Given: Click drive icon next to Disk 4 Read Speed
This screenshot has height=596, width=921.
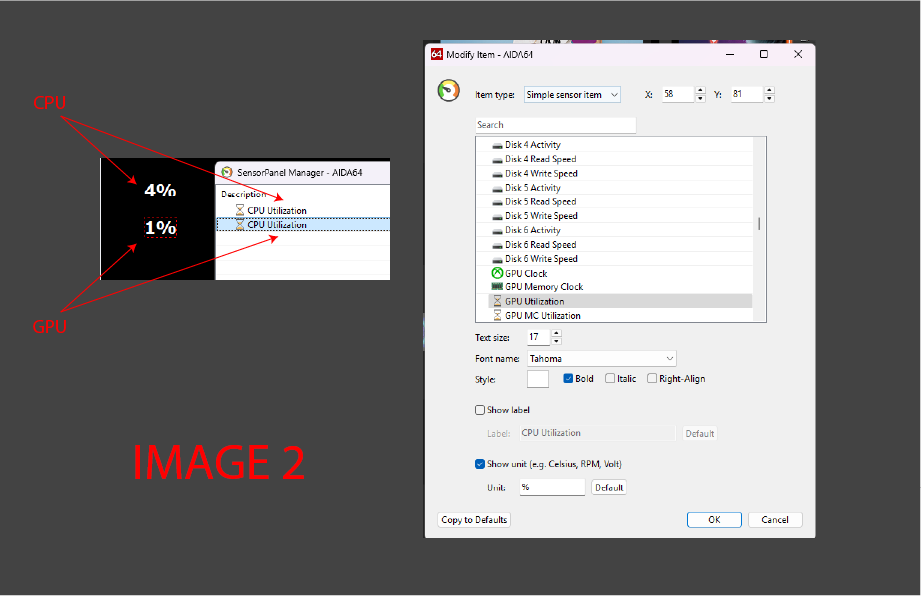Looking at the screenshot, I should click(498, 159).
